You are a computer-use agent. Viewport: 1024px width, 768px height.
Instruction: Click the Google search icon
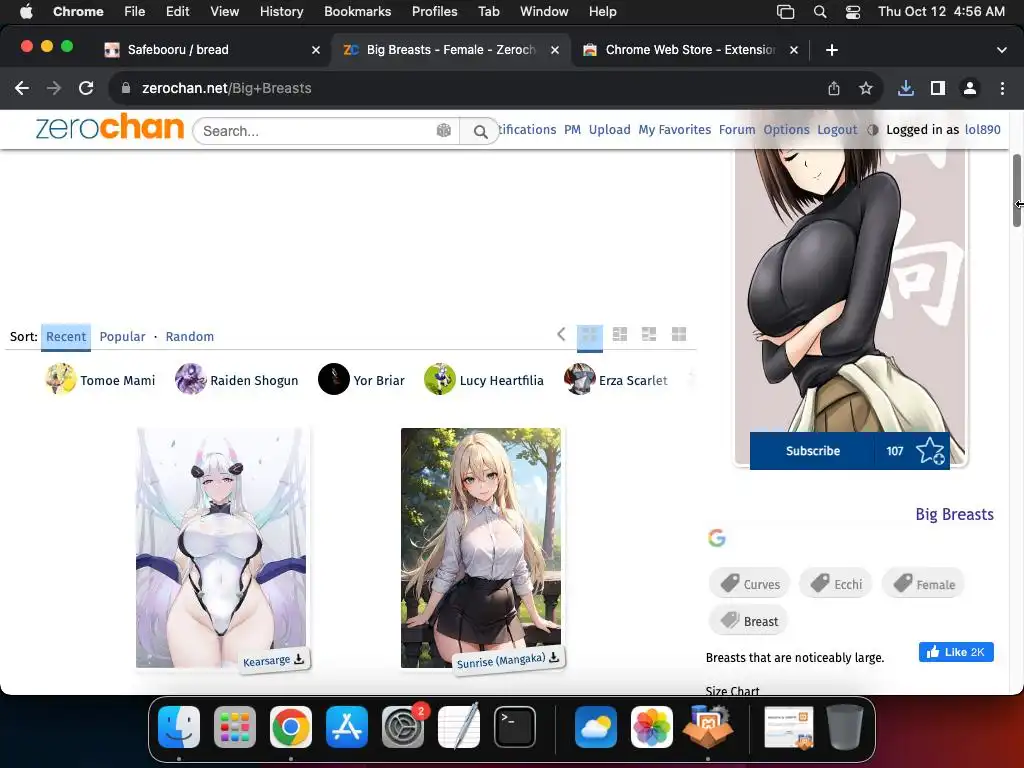tap(716, 538)
